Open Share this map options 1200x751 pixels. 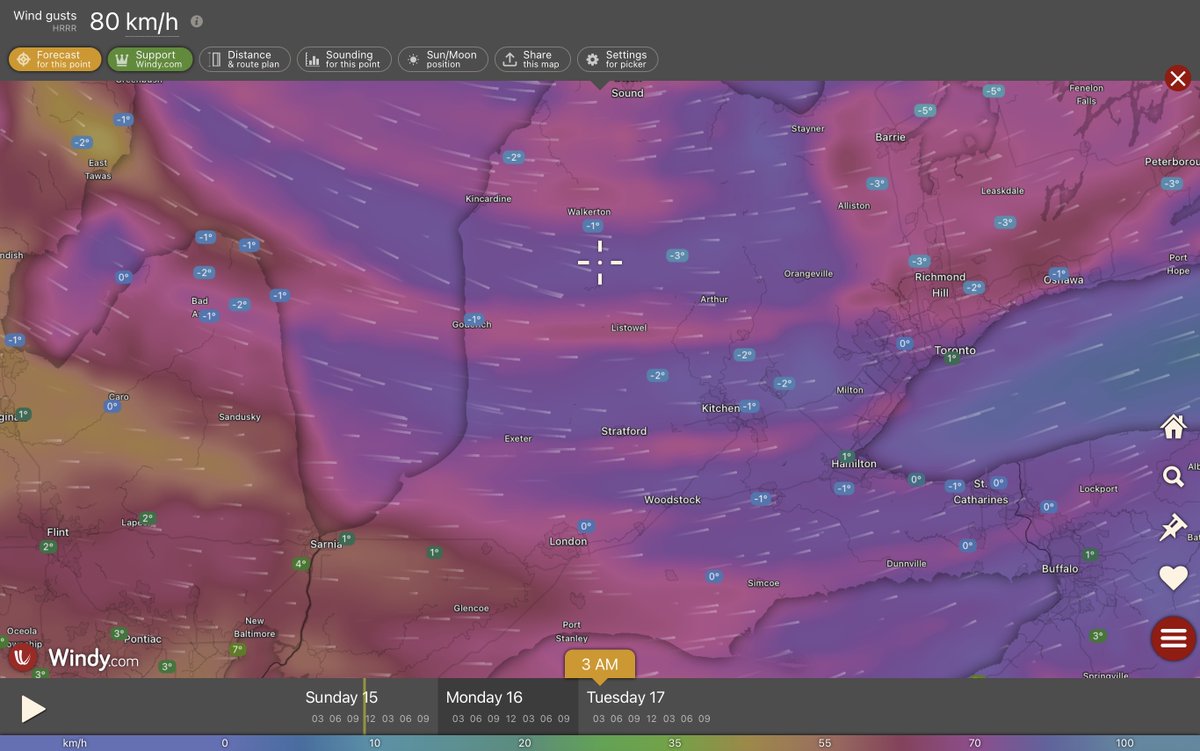[x=532, y=58]
